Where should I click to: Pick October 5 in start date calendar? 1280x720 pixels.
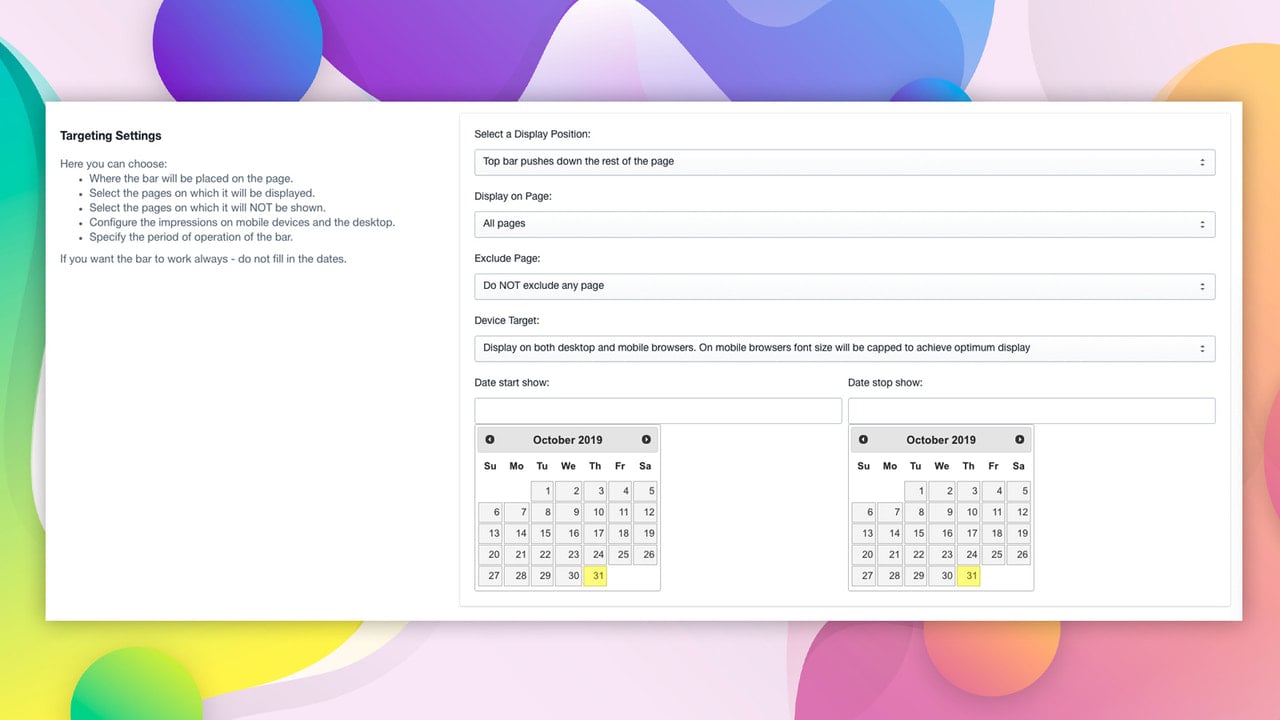click(x=645, y=491)
